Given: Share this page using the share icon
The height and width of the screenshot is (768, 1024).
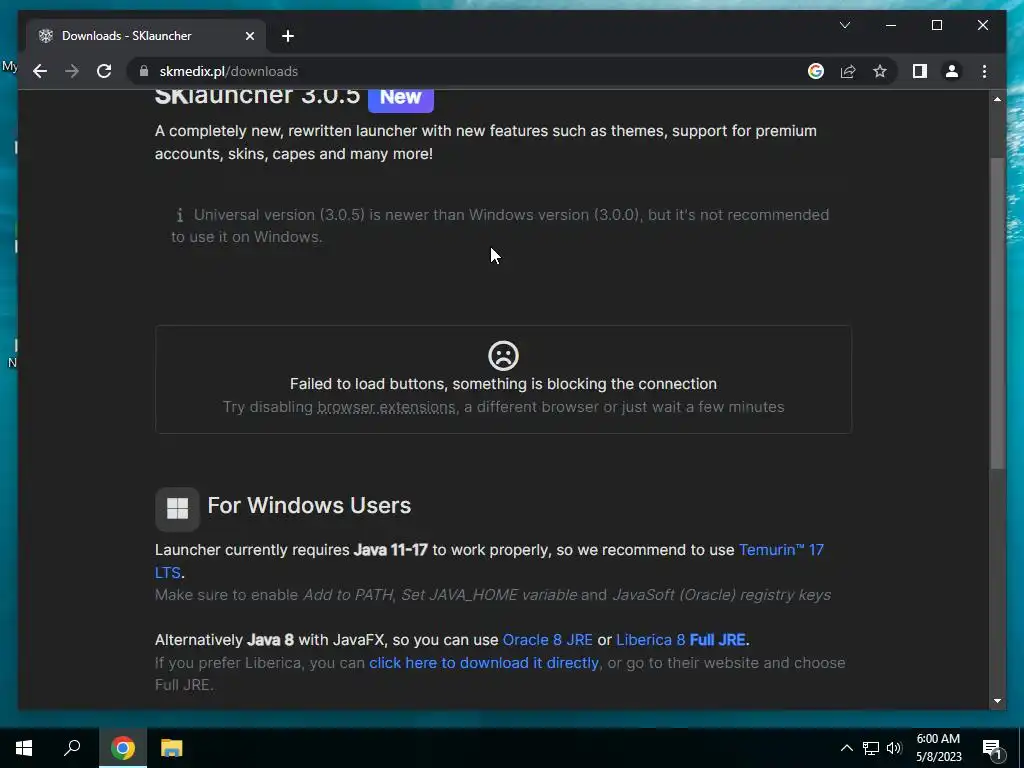Looking at the screenshot, I should point(848,71).
